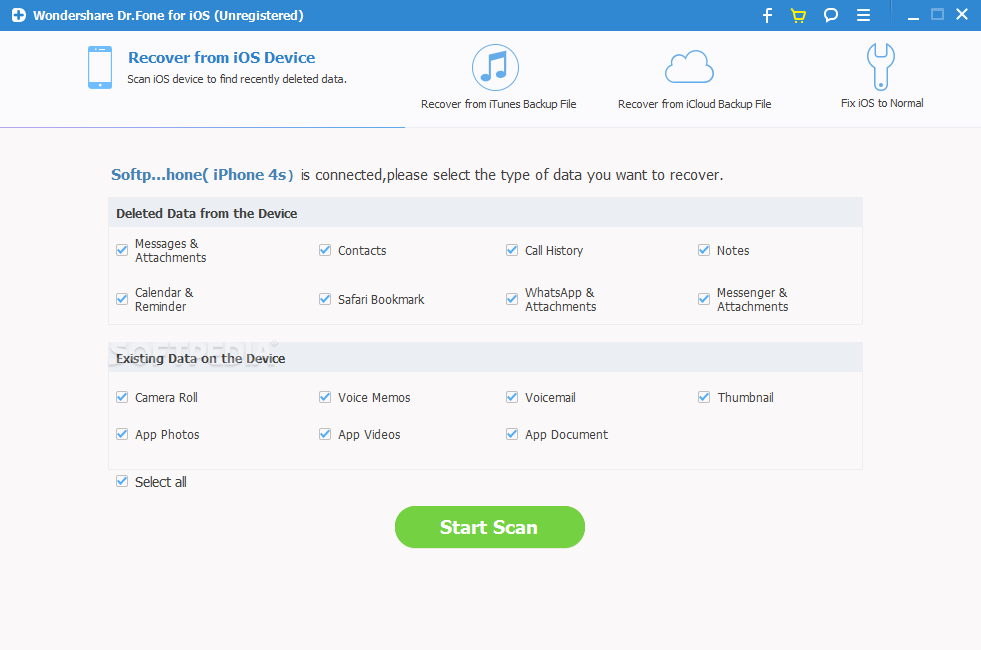The height and width of the screenshot is (650, 981).
Task: Click the yellow shopping cart icon
Action: click(x=798, y=15)
